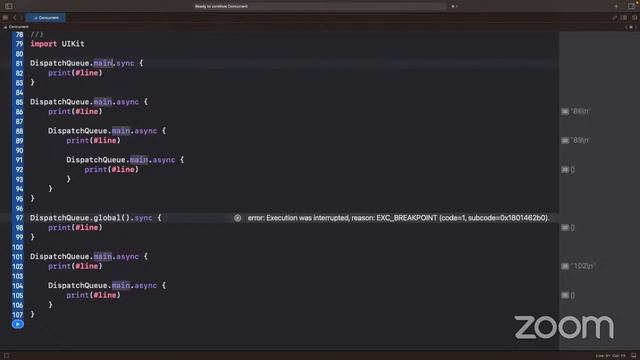Click the error icon on line 97
The width and height of the screenshot is (640, 360).
[238, 218]
